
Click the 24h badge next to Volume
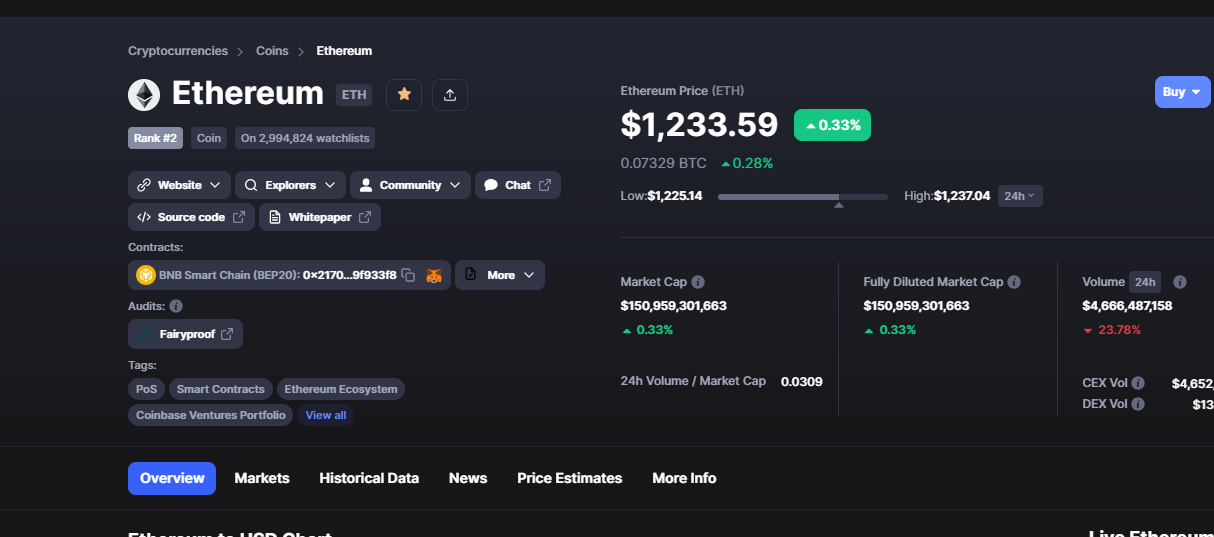1145,282
